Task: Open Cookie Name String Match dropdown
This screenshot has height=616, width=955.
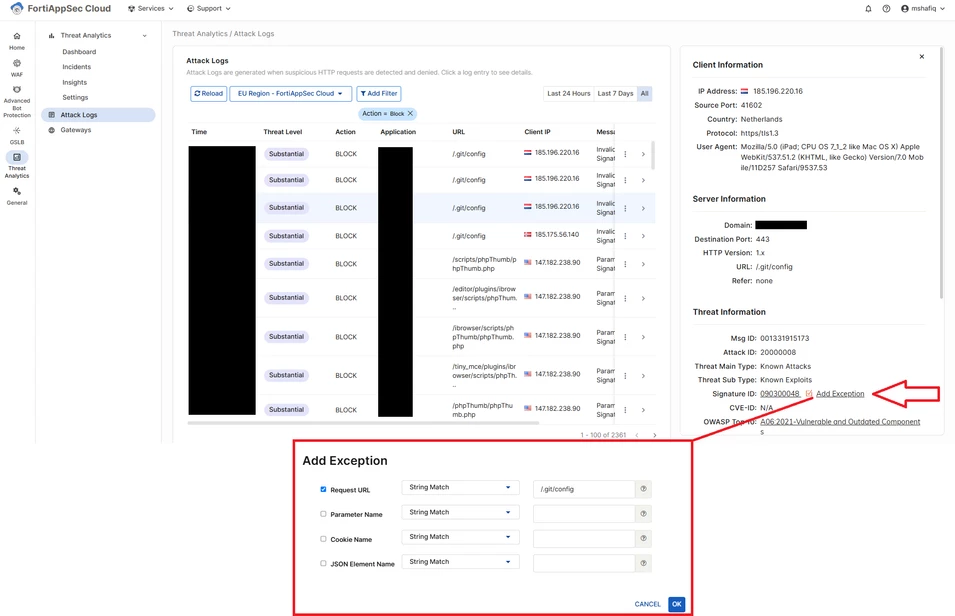Action: (x=460, y=537)
